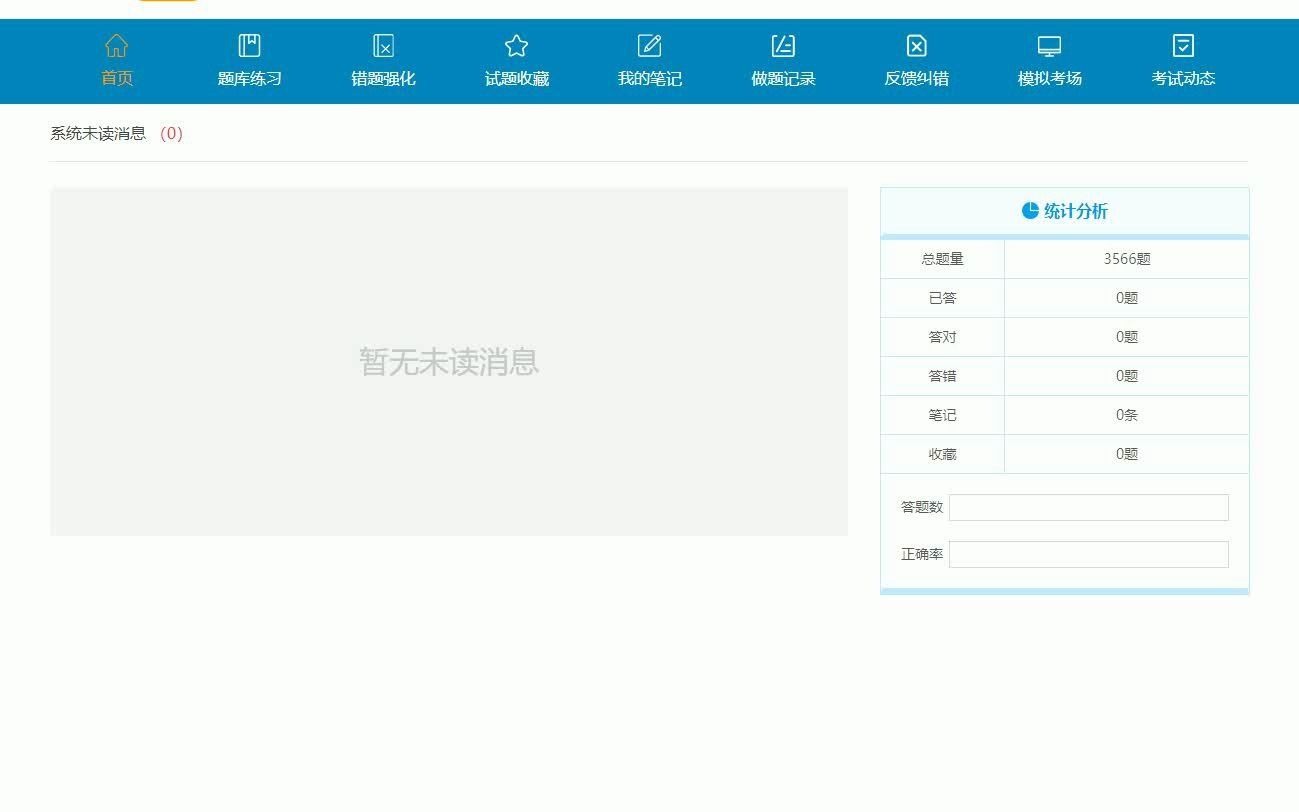Open 试题收藏 menu label
Screen dimensions: 1299x812
coord(517,78)
